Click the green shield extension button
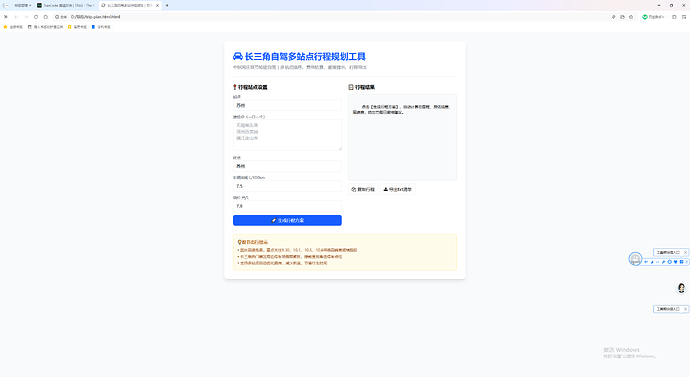690x377 pixels. pyautogui.click(x=653, y=17)
